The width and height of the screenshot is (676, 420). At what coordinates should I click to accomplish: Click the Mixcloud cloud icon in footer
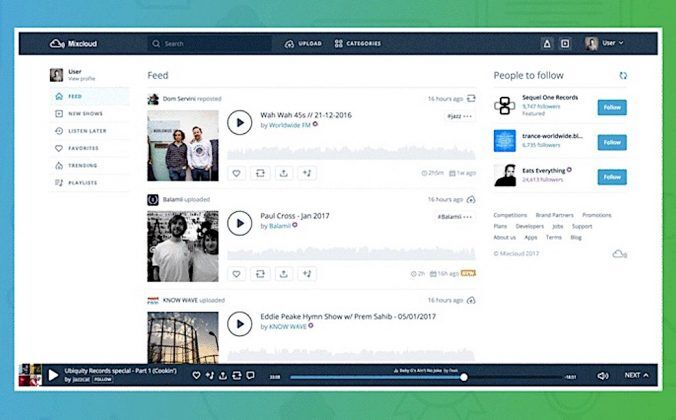pyautogui.click(x=620, y=254)
